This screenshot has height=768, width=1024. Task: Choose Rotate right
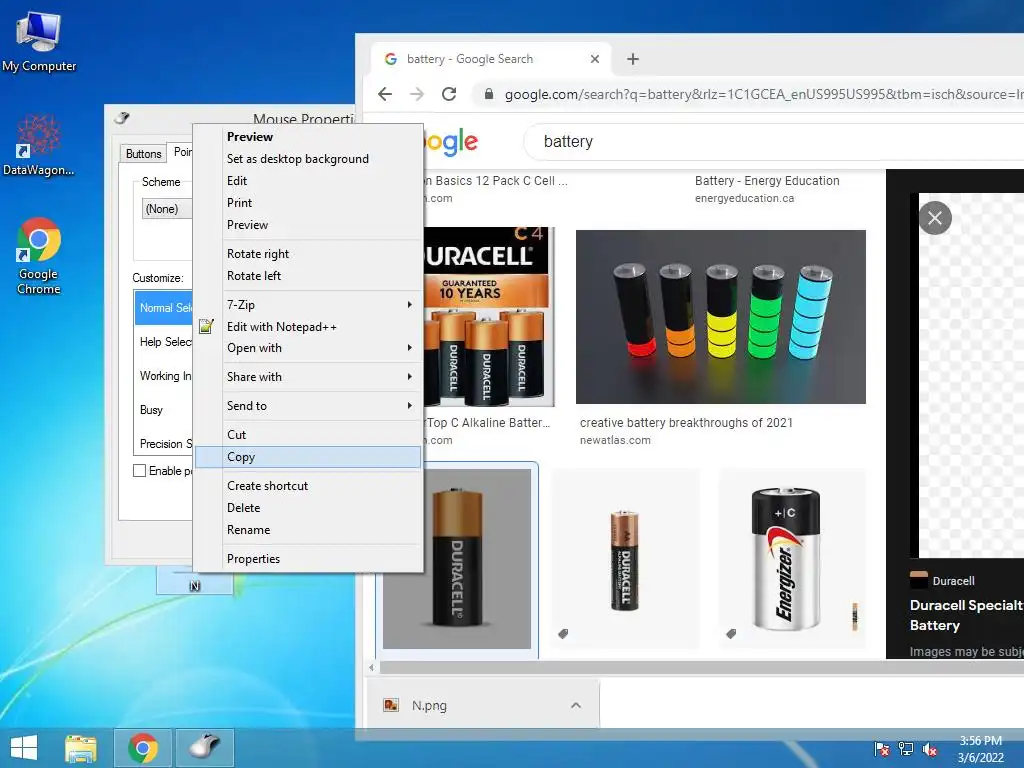tap(258, 253)
